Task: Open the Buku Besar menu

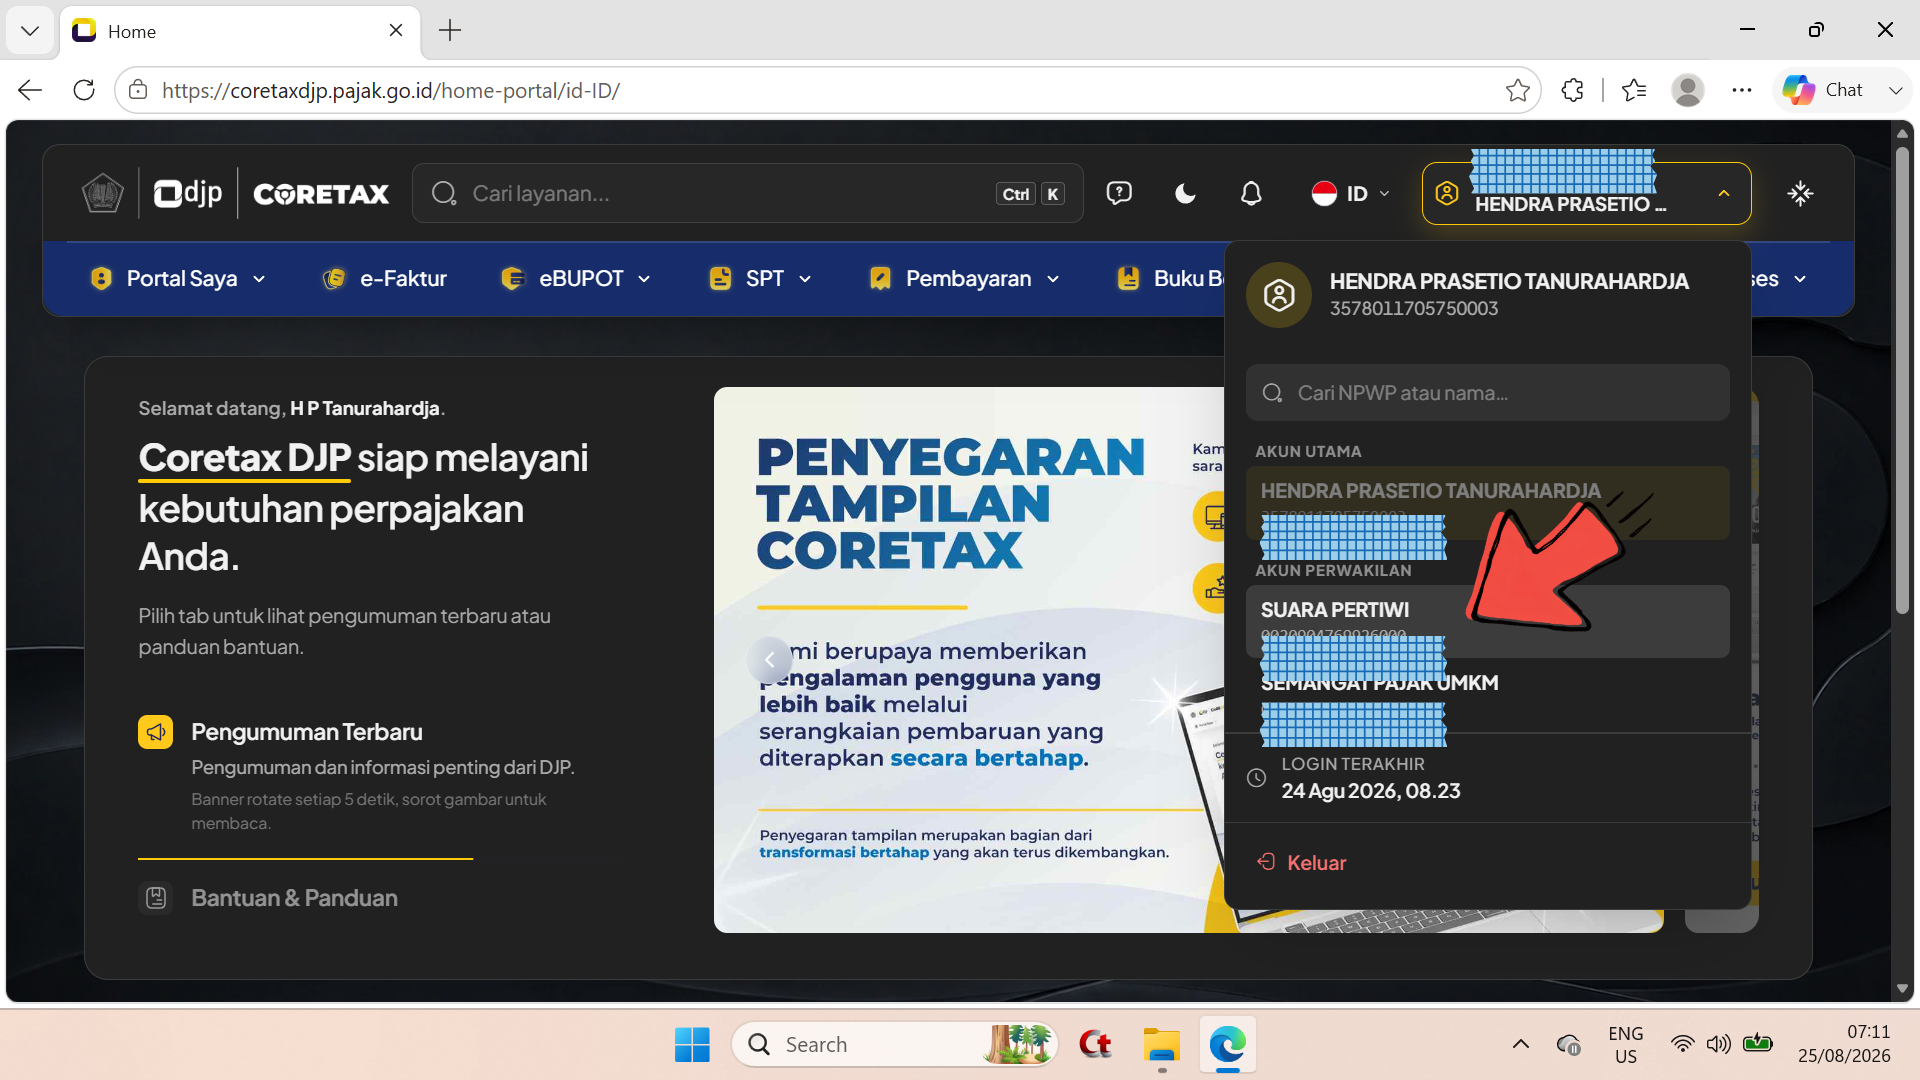Action: click(x=1170, y=279)
